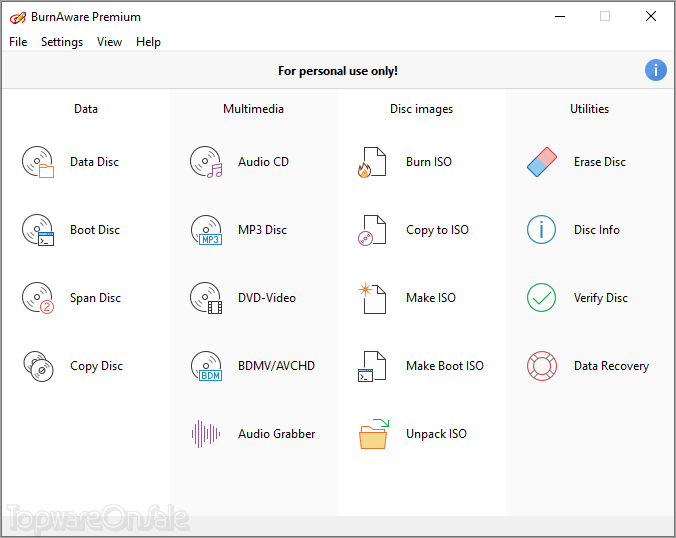Viewport: 676px width, 538px height.
Task: Click the Unpack ISO label
Action: pos(436,434)
